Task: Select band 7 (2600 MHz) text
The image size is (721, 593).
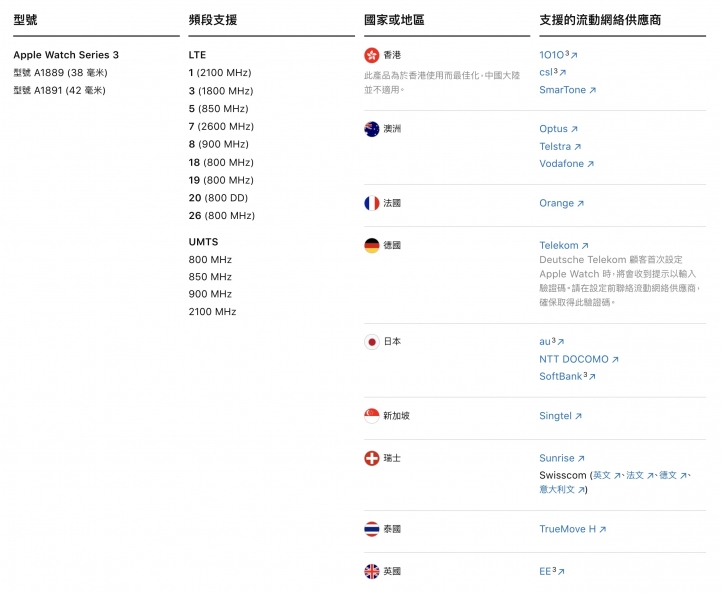Action: click(x=221, y=126)
